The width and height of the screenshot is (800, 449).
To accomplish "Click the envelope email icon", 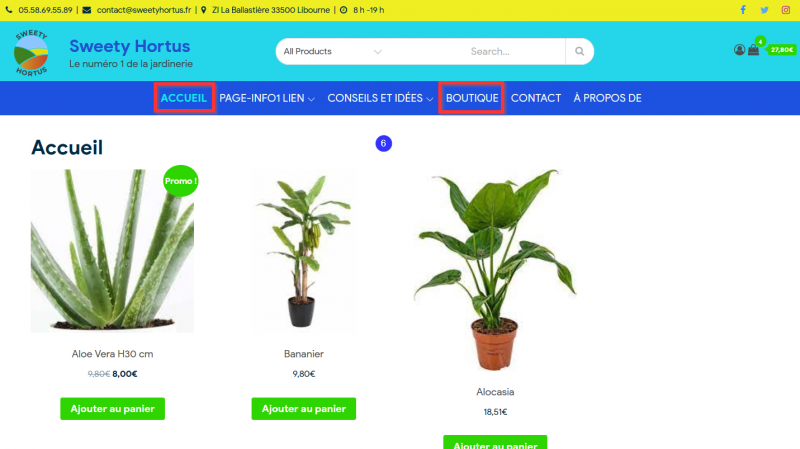I will click(87, 10).
